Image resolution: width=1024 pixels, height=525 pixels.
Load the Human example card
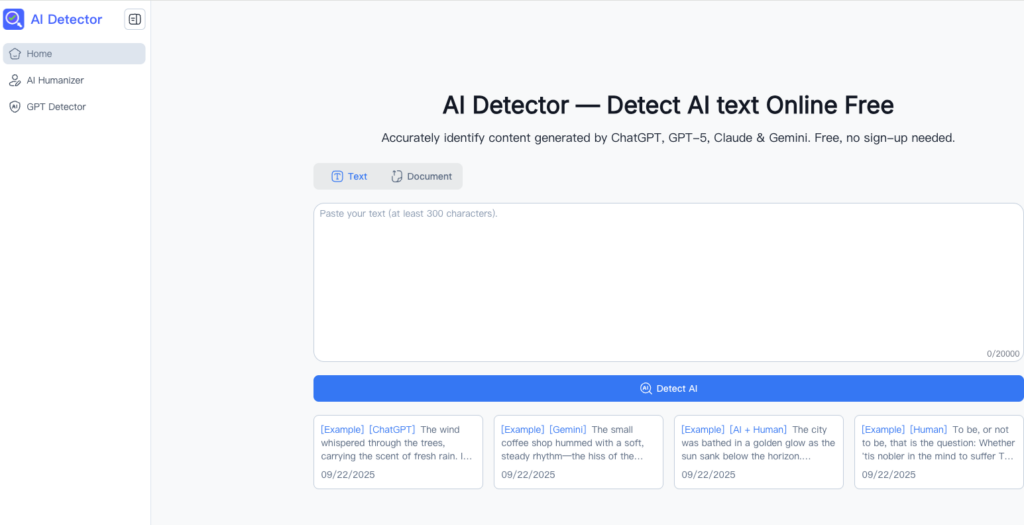[939, 452]
